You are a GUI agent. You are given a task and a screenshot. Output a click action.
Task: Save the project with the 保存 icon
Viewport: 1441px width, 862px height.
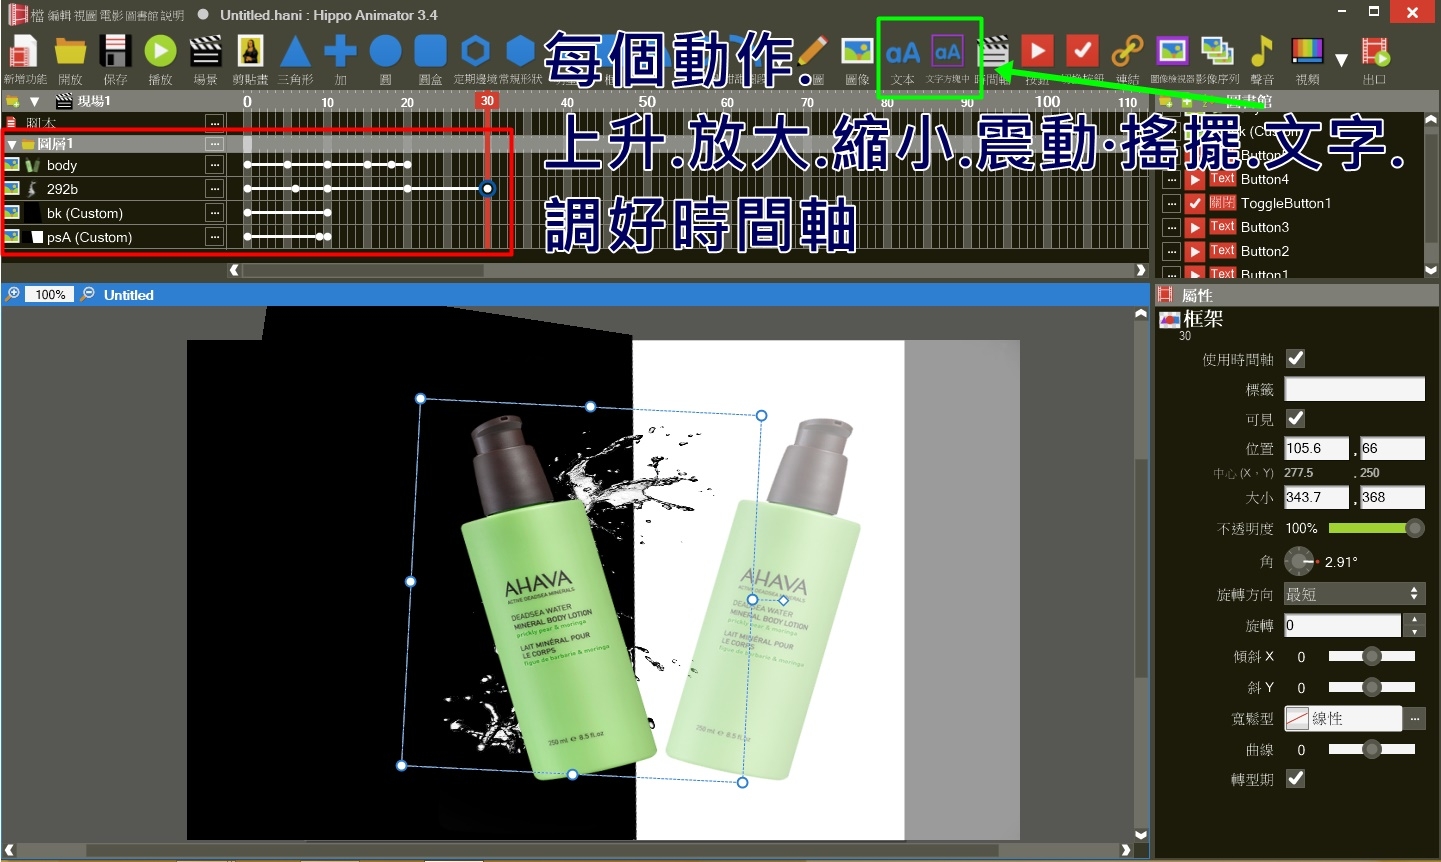point(115,51)
